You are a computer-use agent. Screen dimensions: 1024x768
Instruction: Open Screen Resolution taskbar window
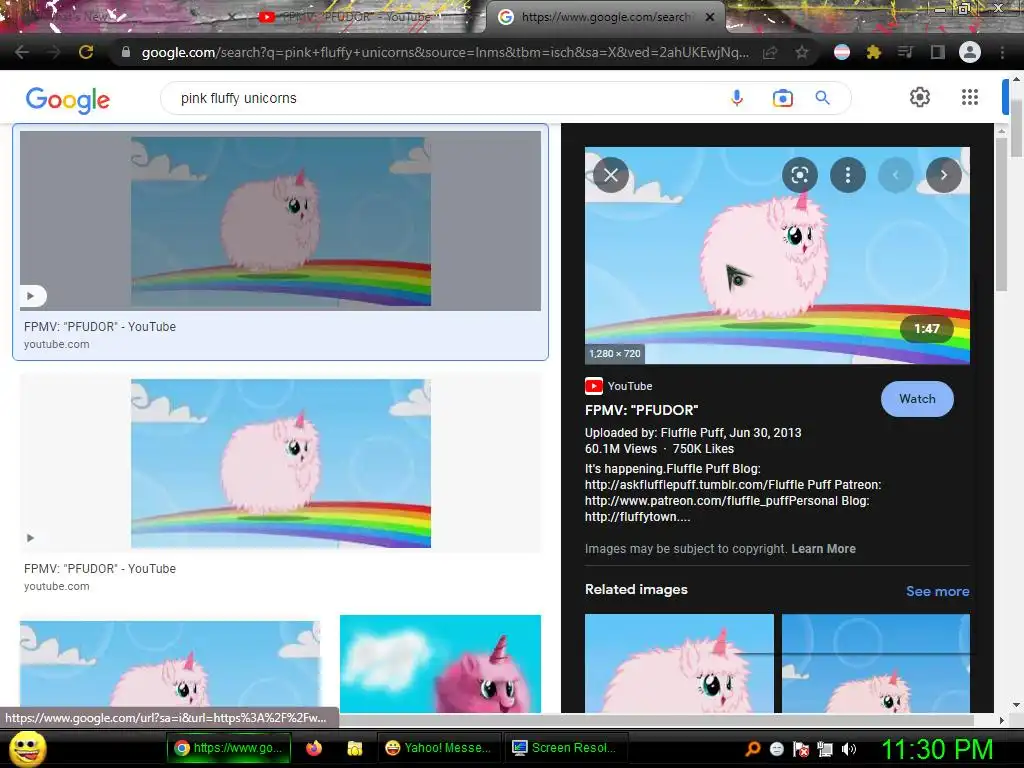(x=566, y=748)
